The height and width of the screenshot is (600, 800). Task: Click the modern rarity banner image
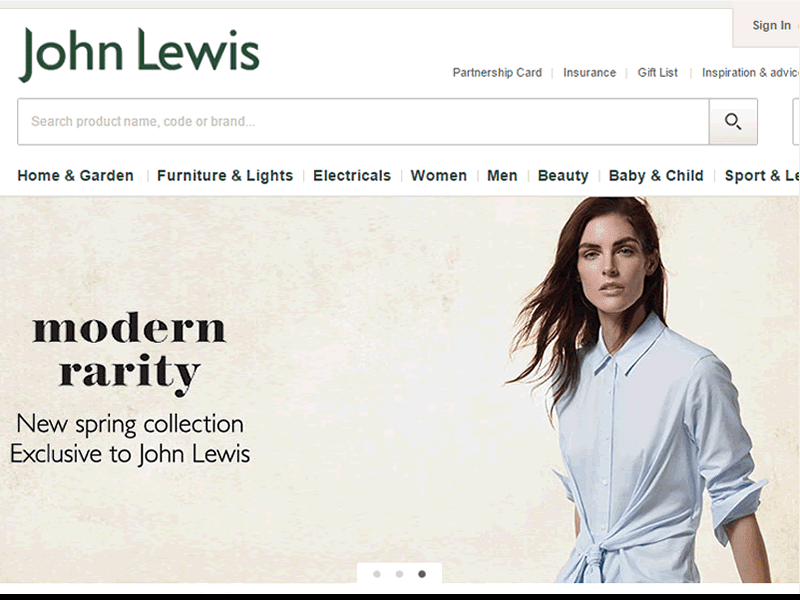pyautogui.click(x=400, y=390)
